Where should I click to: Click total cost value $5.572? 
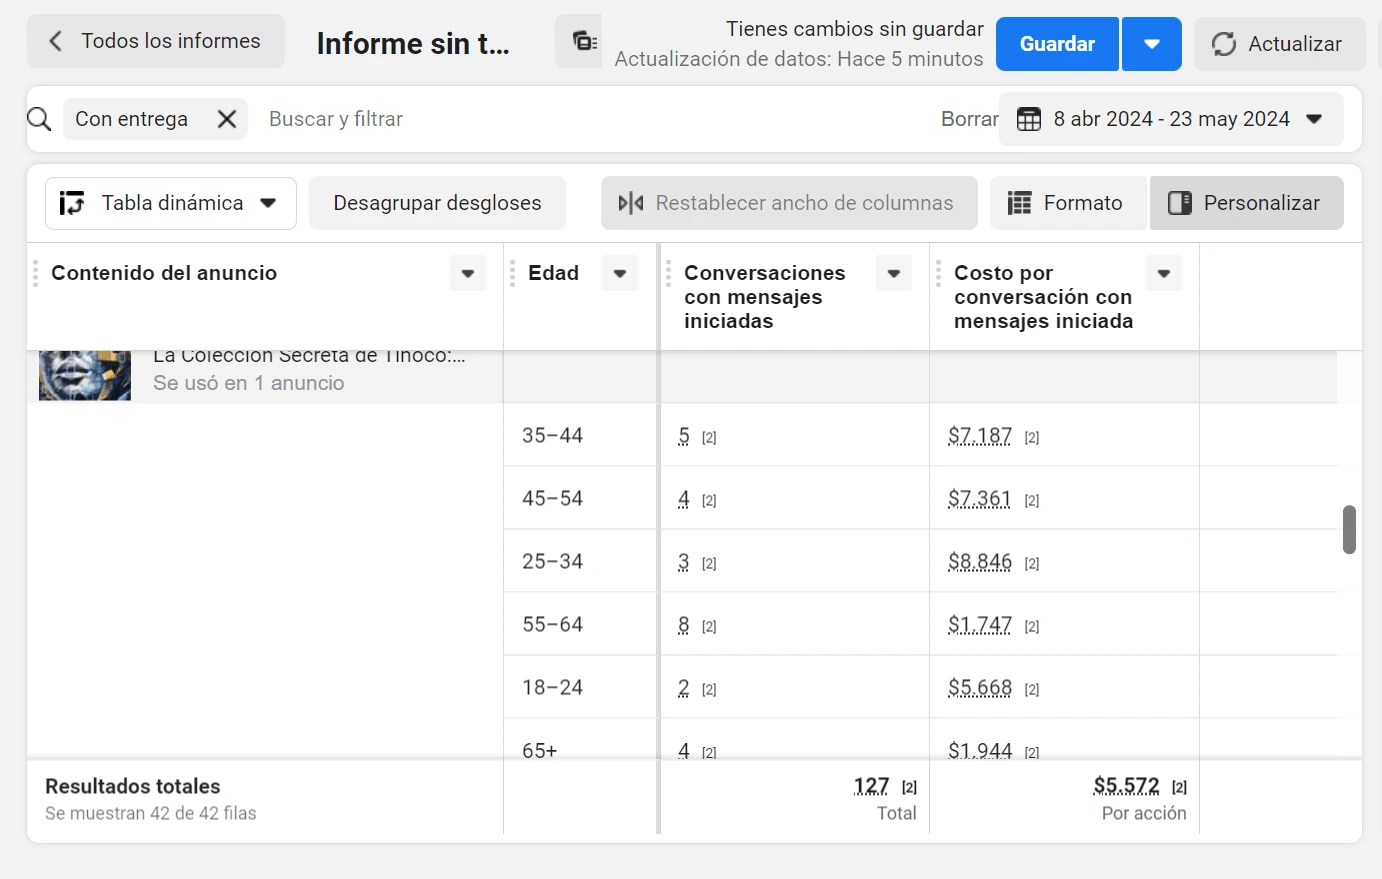click(1127, 786)
